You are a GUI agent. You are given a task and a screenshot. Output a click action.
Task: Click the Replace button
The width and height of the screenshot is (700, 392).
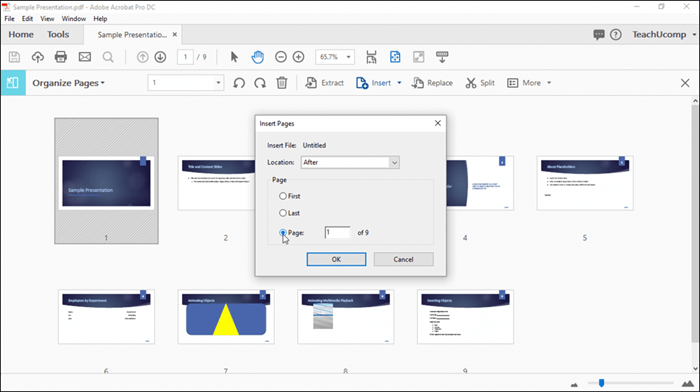(x=432, y=83)
